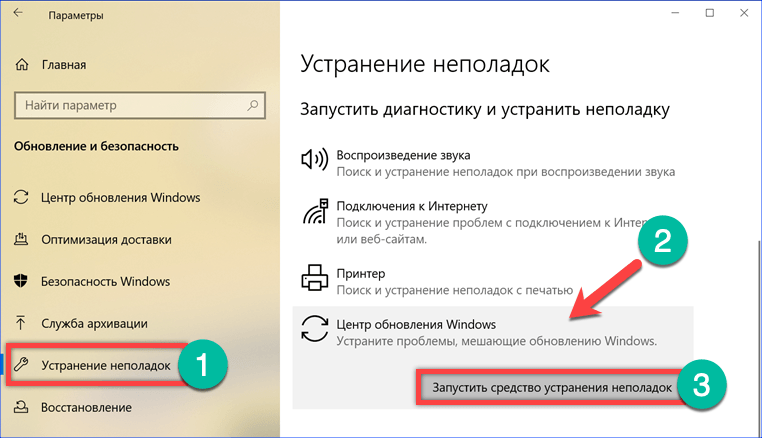This screenshot has width=762, height=438.
Task: Click the Безопасность Windows shield icon
Action: point(21,281)
